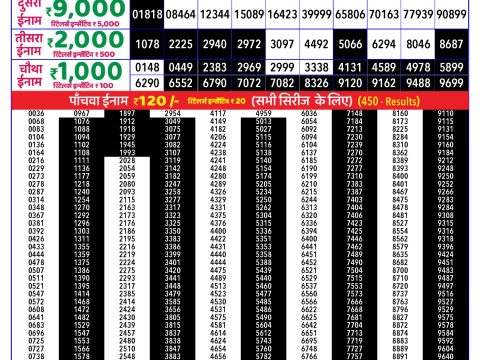The height and width of the screenshot is (360, 480).
Task: Select fifth prize number 9250
Action: point(446,176)
